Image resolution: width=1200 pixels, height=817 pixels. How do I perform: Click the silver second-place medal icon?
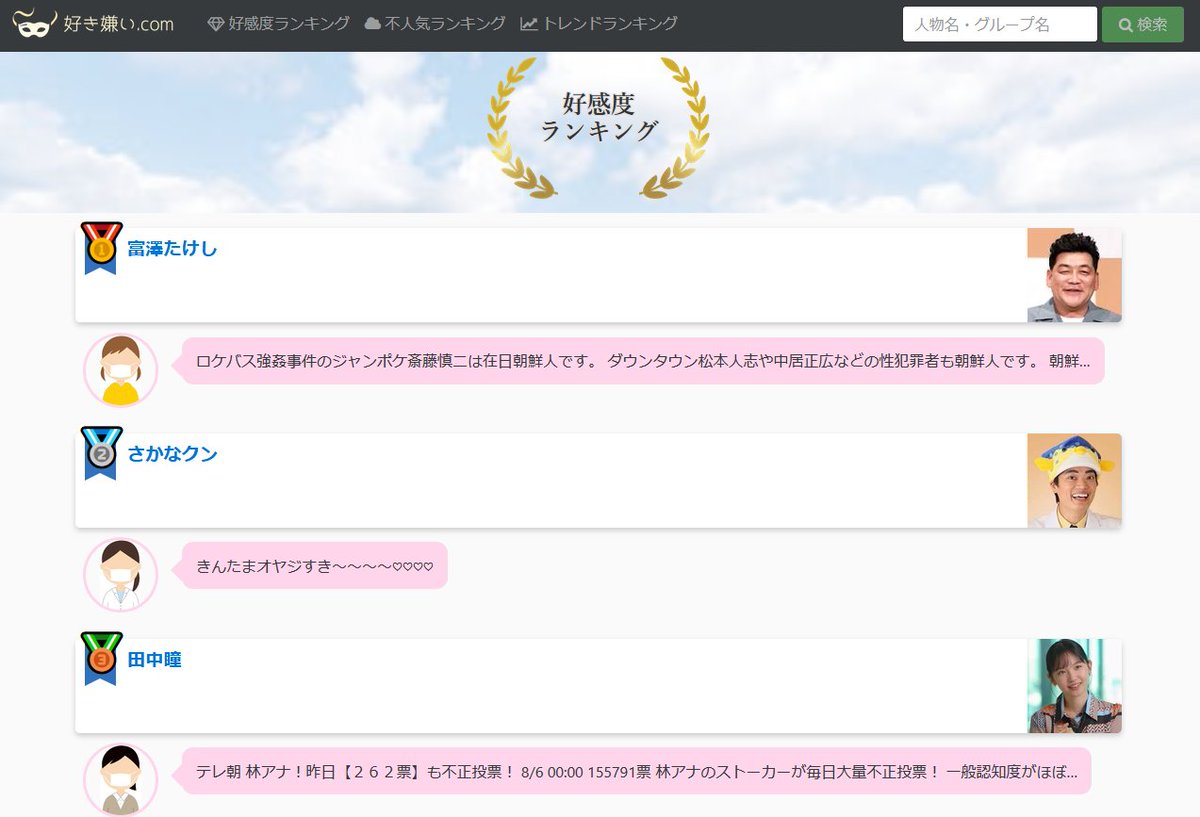[101, 453]
